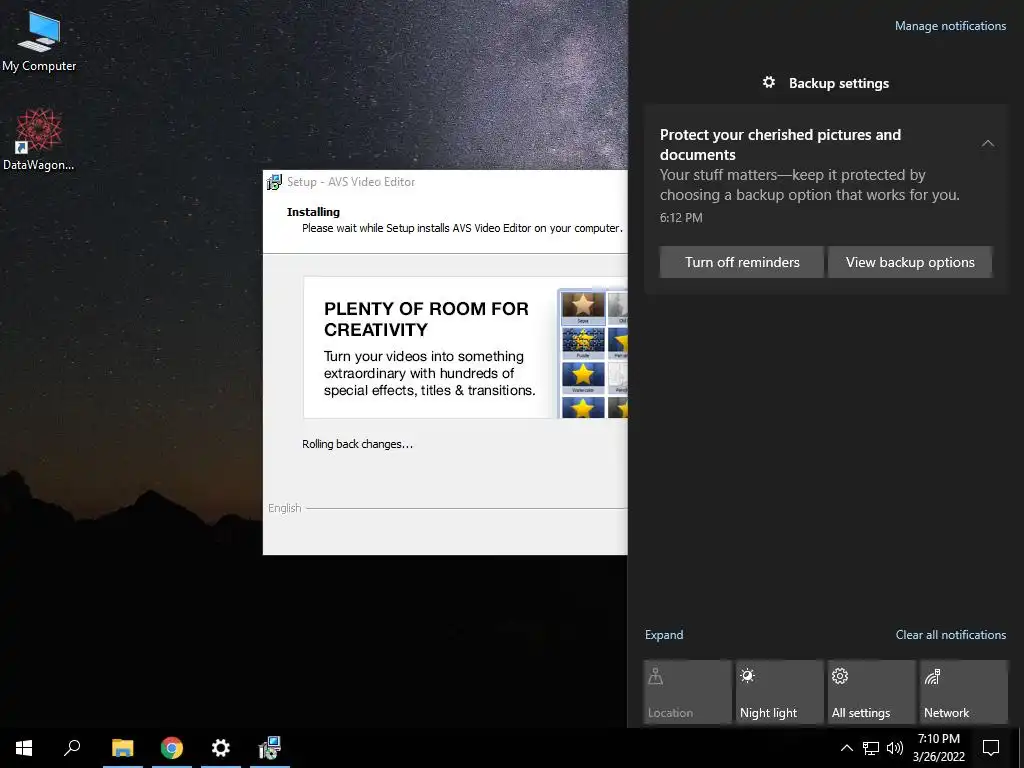Viewport: 1024px width, 768px height.
Task: Click the 'Installing' heading in the setup window
Action: 313,212
